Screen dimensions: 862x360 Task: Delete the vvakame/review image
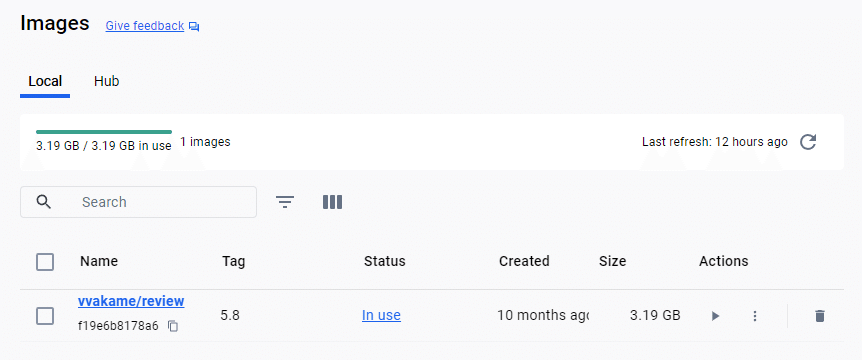tap(820, 316)
